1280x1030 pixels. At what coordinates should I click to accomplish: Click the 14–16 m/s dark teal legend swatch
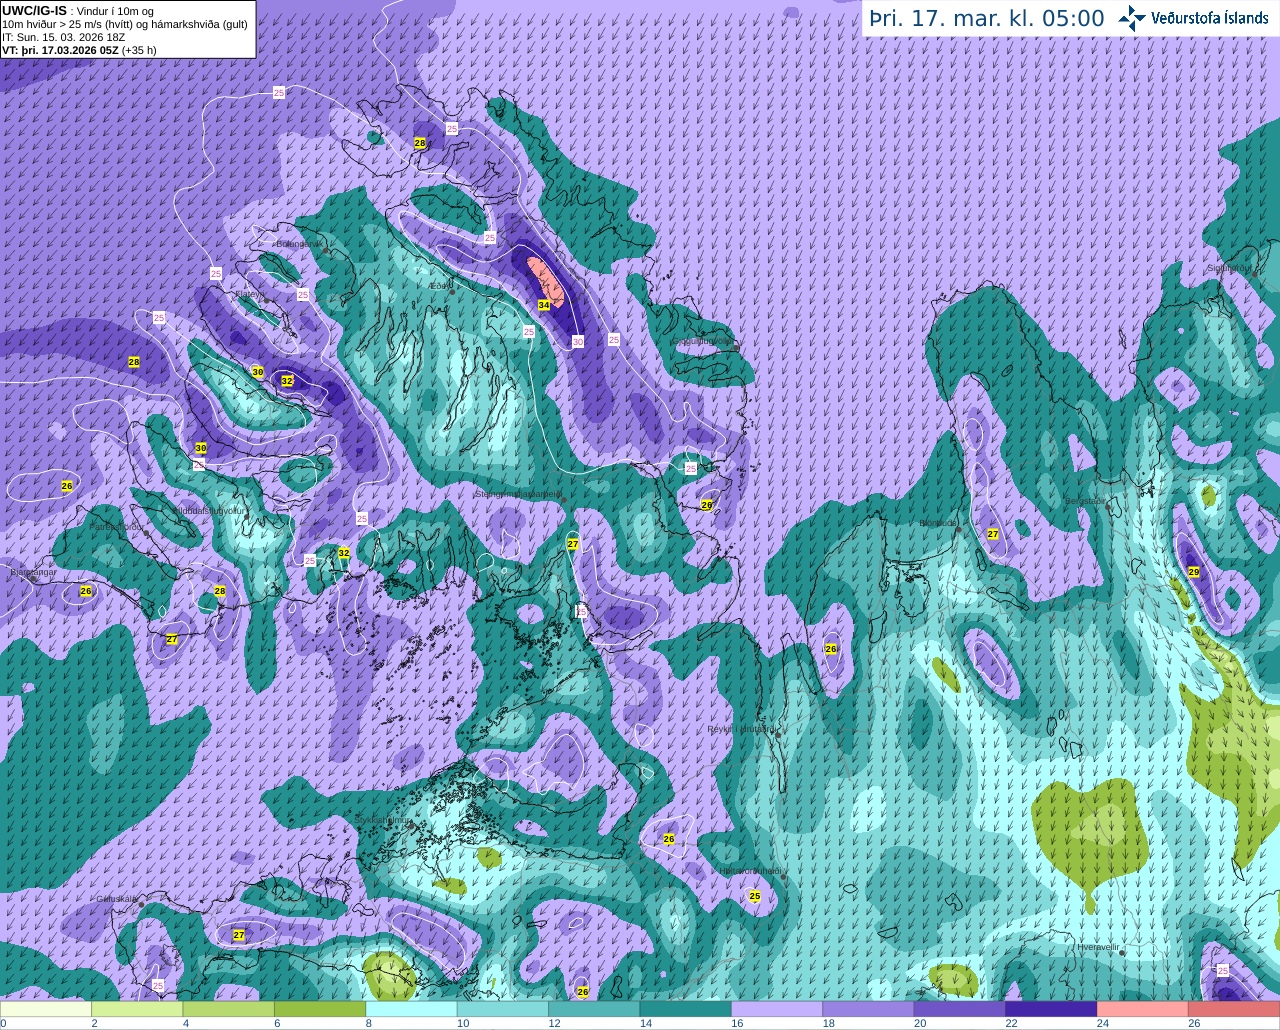pos(686,1009)
